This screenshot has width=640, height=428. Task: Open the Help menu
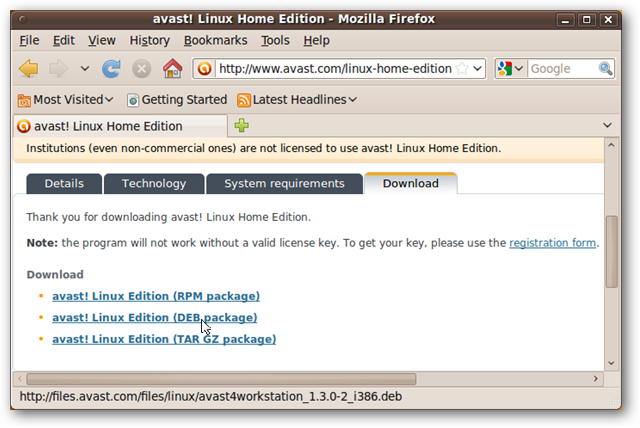coord(316,40)
